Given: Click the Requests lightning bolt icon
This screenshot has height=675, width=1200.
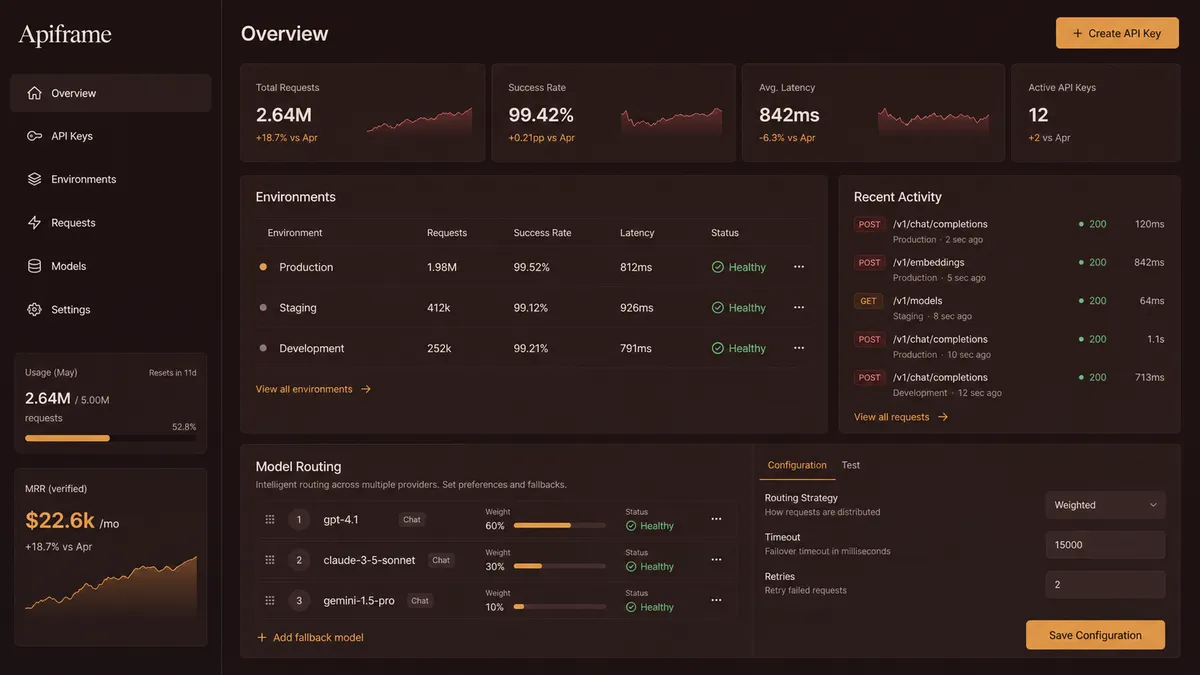Looking at the screenshot, I should tap(34, 223).
